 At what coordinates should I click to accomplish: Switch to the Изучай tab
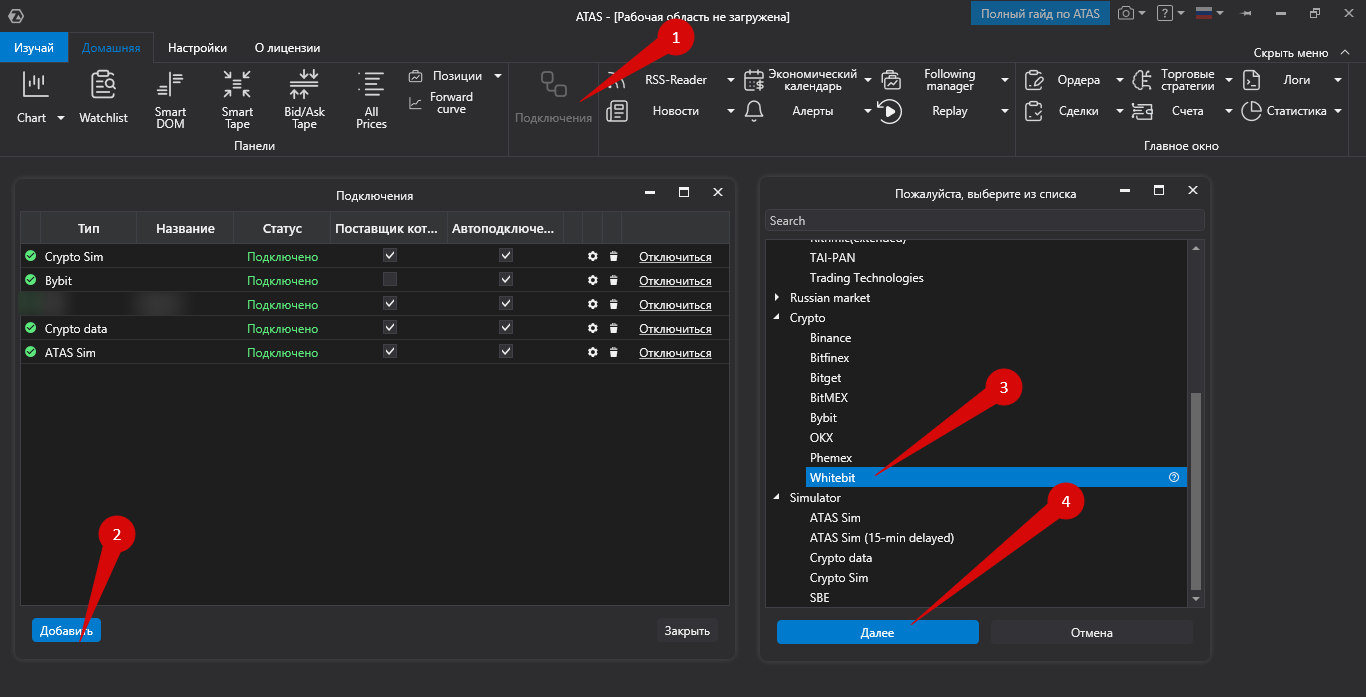tap(34, 48)
